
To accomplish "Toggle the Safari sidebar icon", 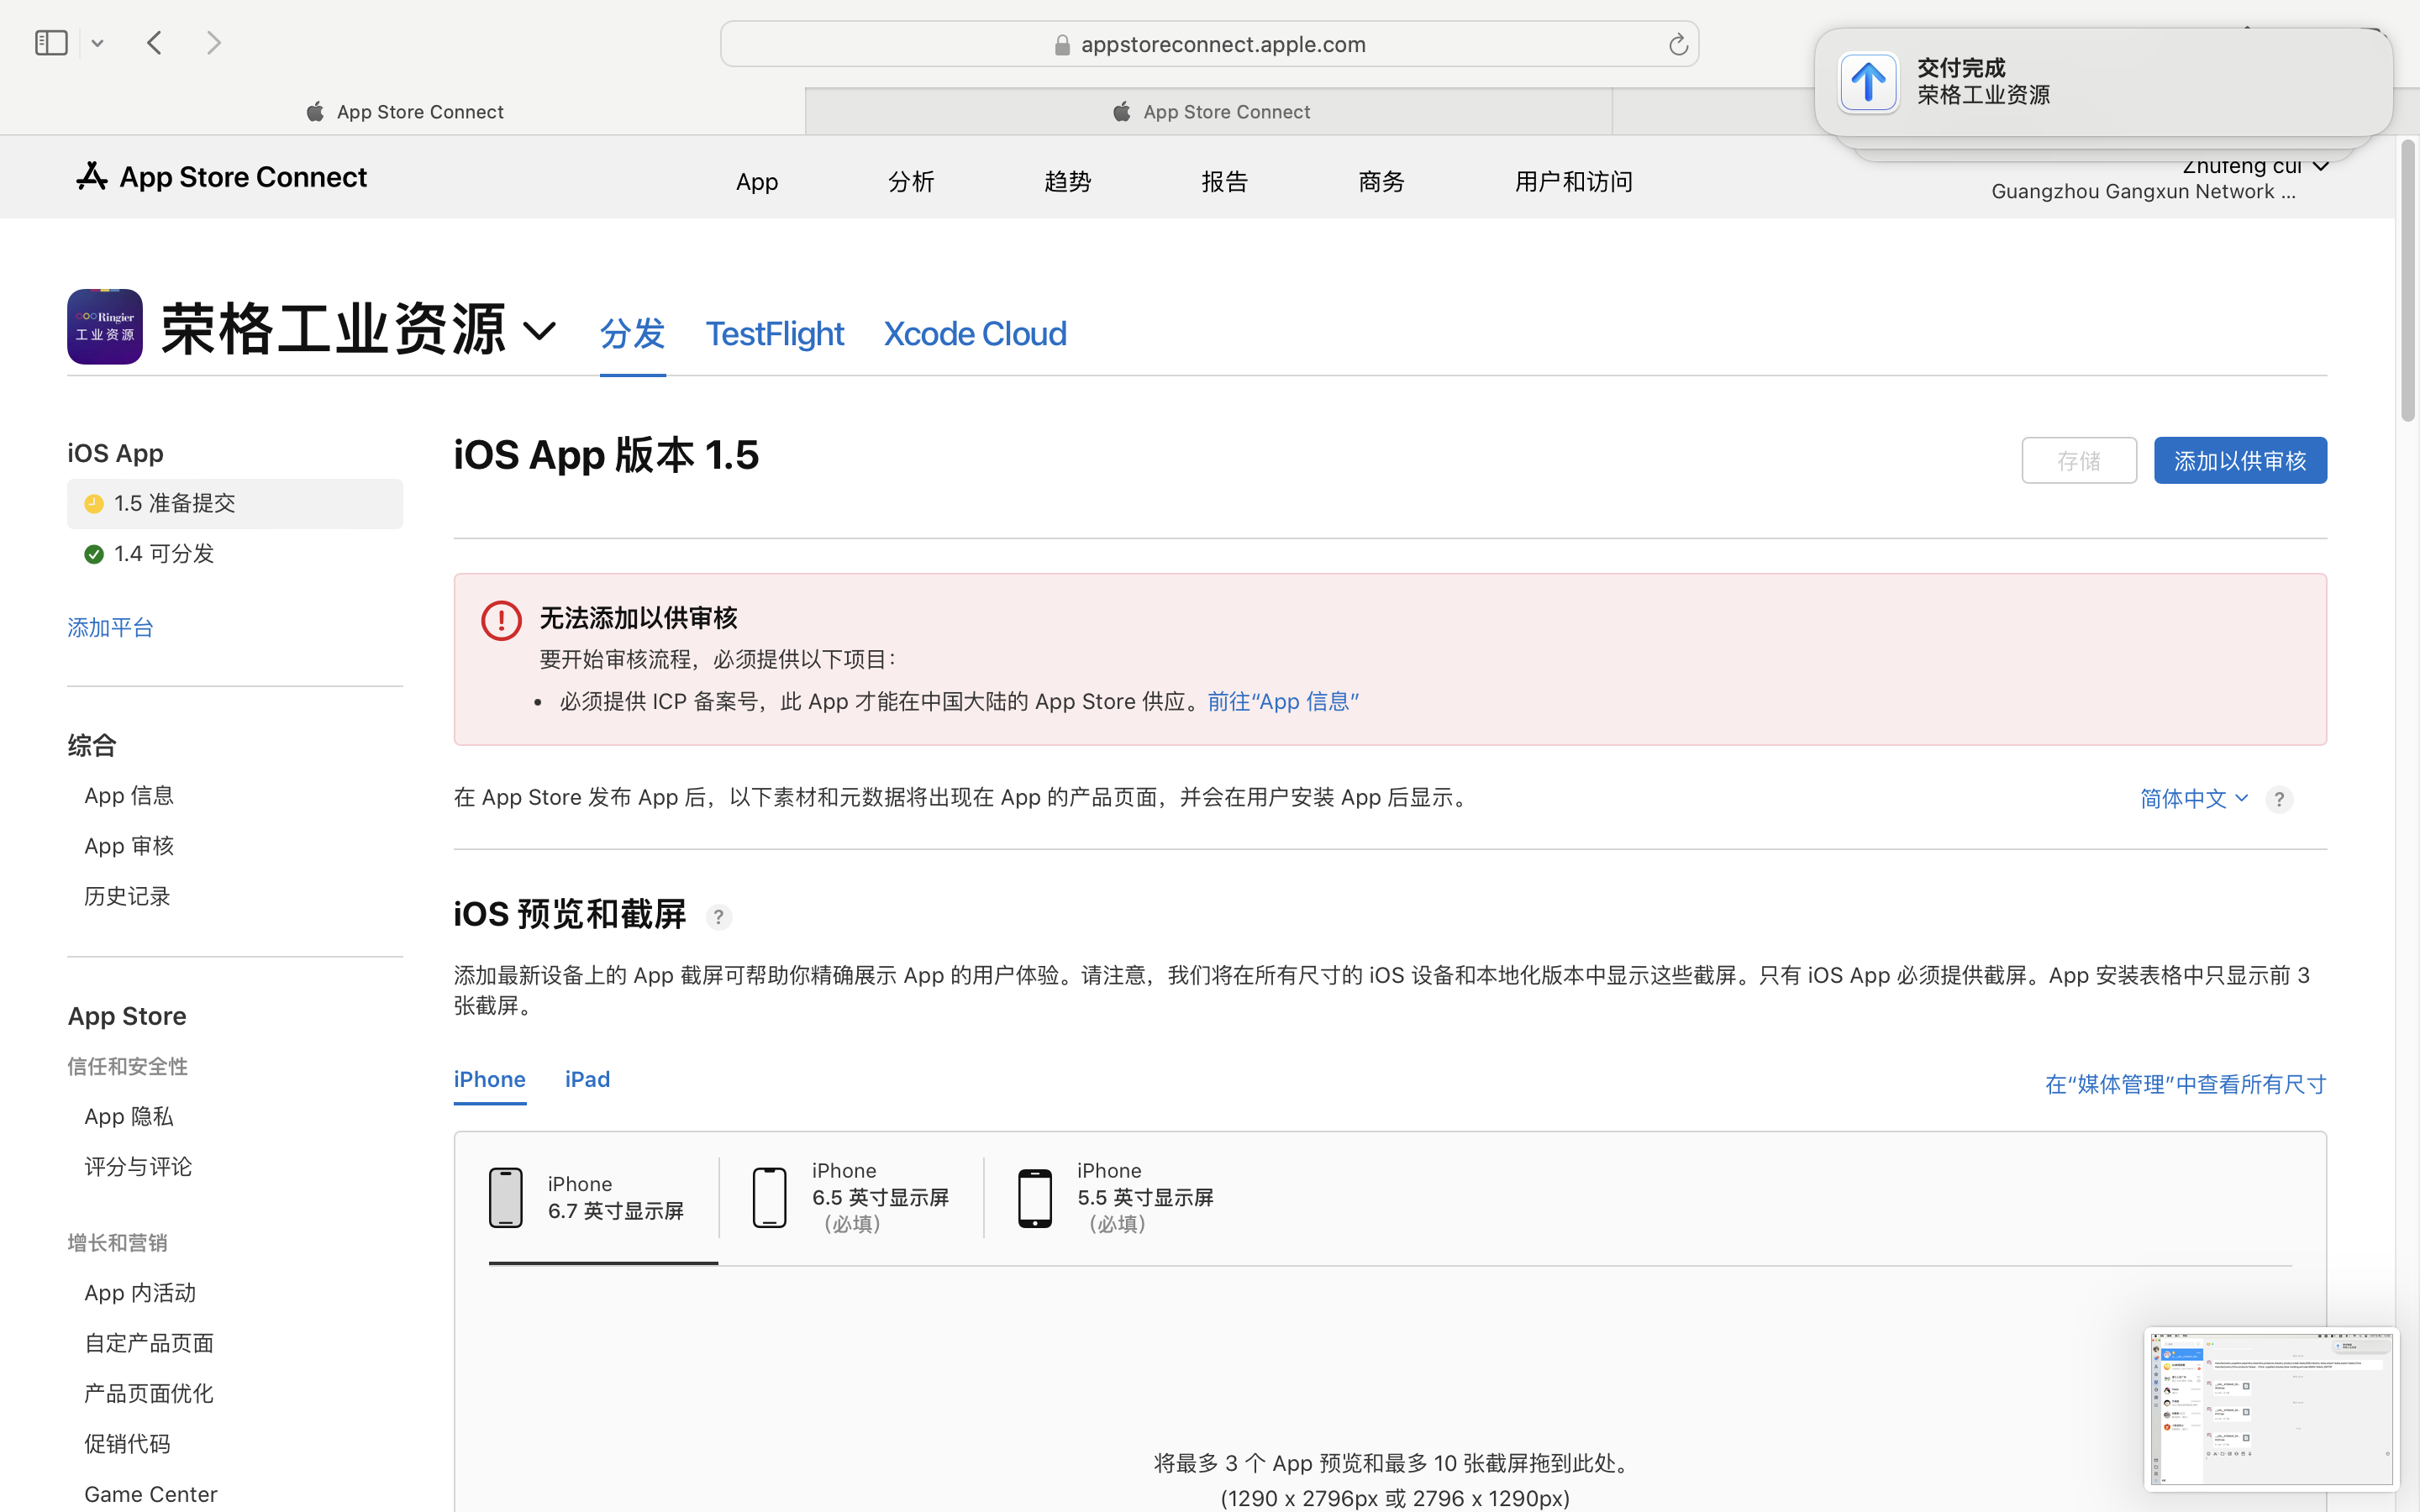I will click(51, 43).
